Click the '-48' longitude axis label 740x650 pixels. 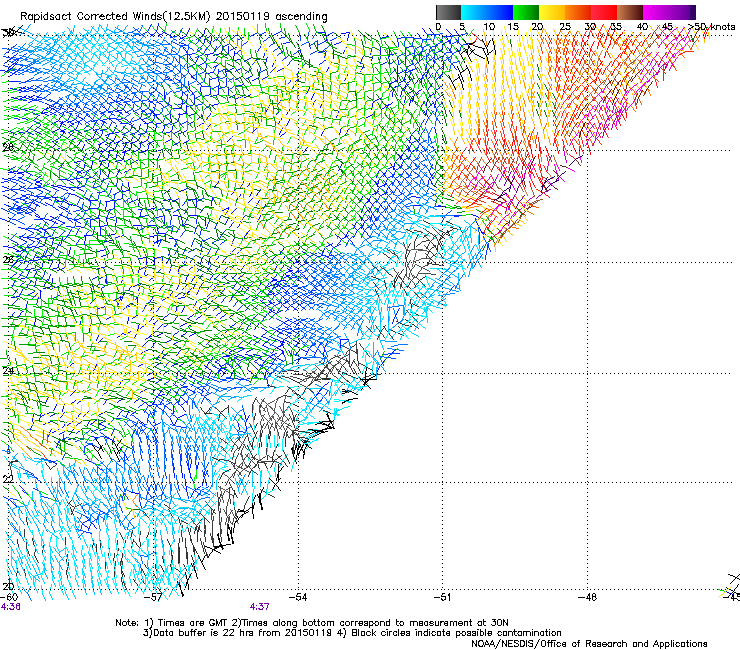click(588, 597)
